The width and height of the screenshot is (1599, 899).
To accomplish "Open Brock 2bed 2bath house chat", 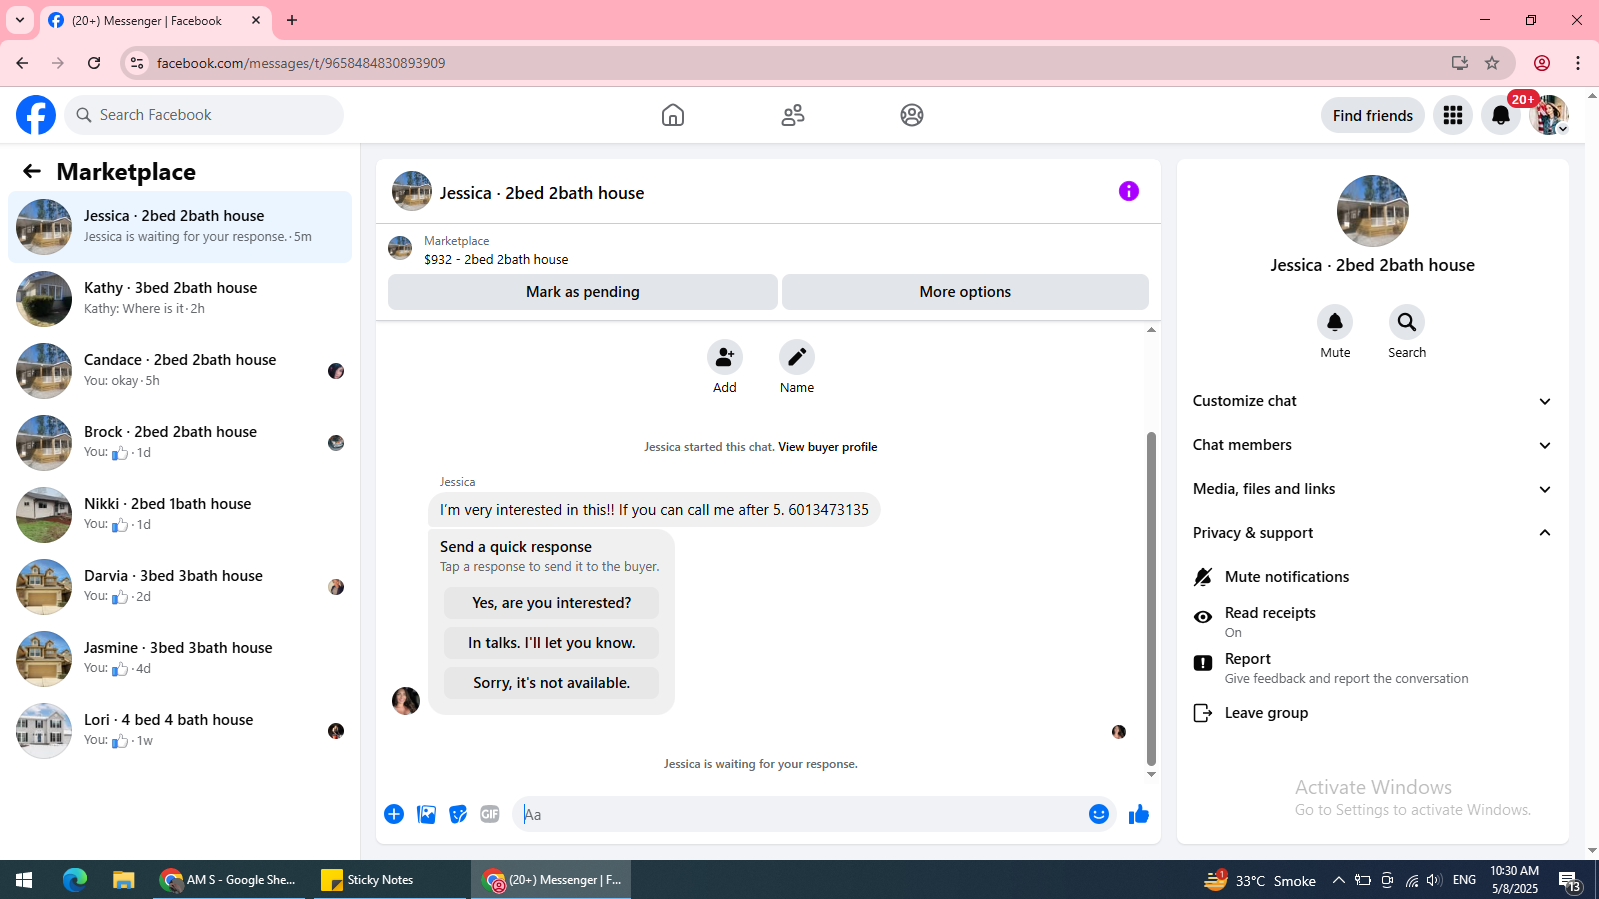I will click(x=180, y=443).
